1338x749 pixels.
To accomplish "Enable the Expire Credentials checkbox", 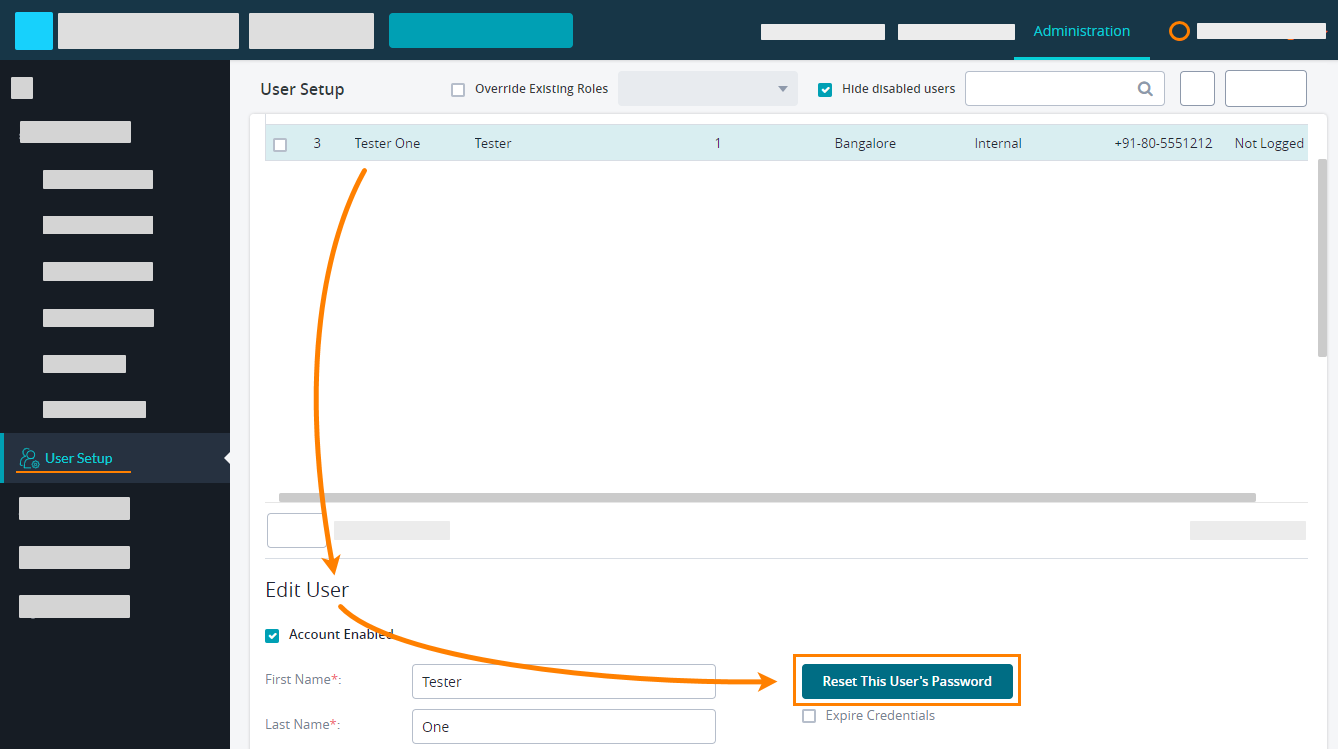I will coord(809,716).
